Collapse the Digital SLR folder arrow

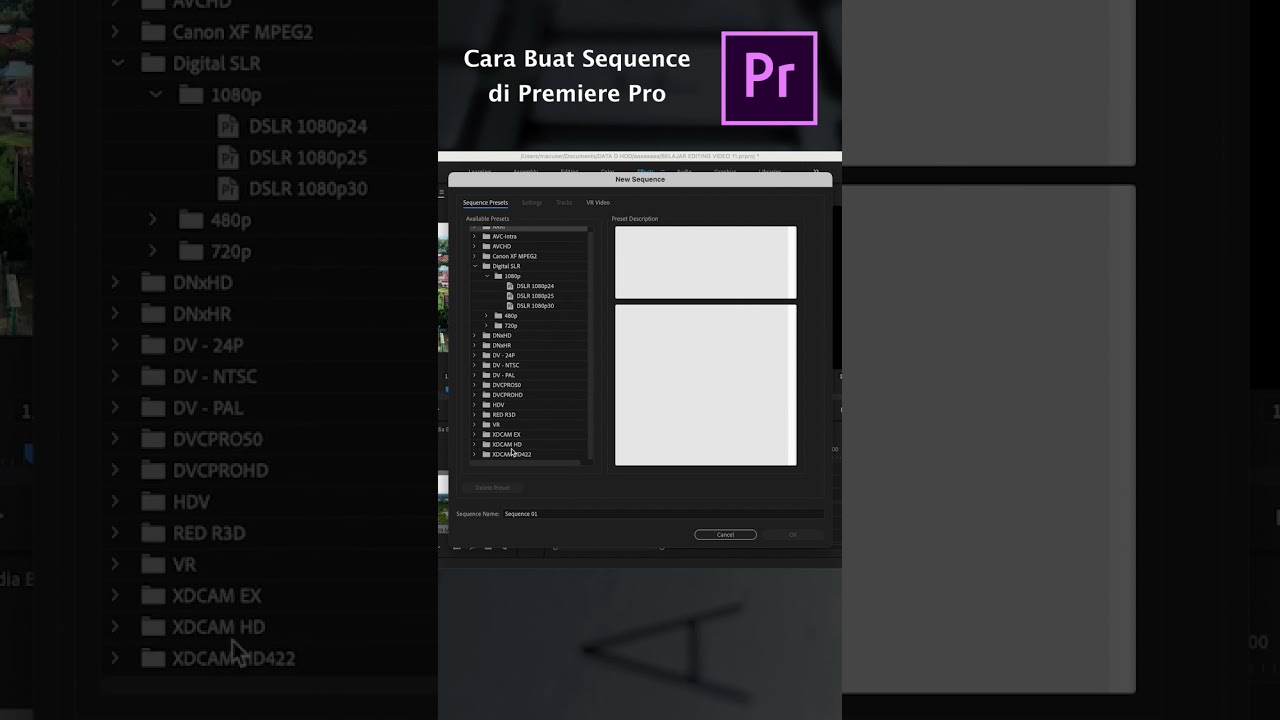tap(474, 266)
